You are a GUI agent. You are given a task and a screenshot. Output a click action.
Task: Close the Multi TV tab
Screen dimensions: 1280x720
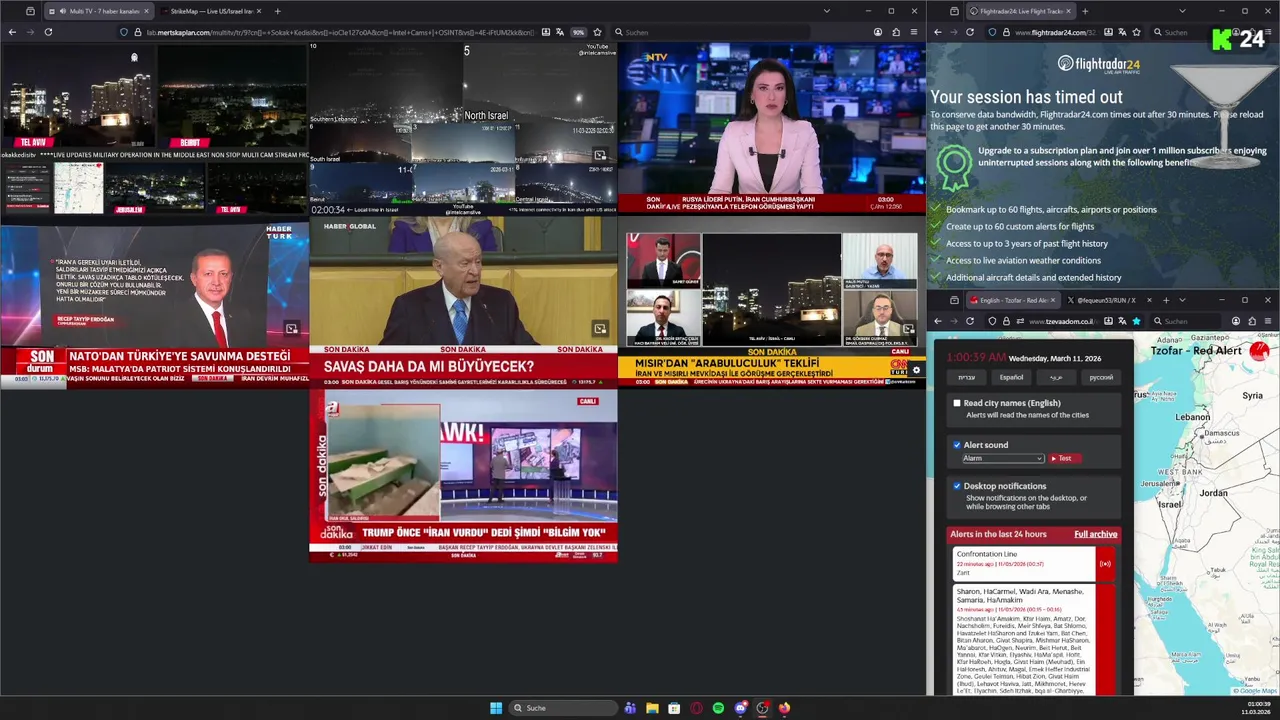(145, 11)
